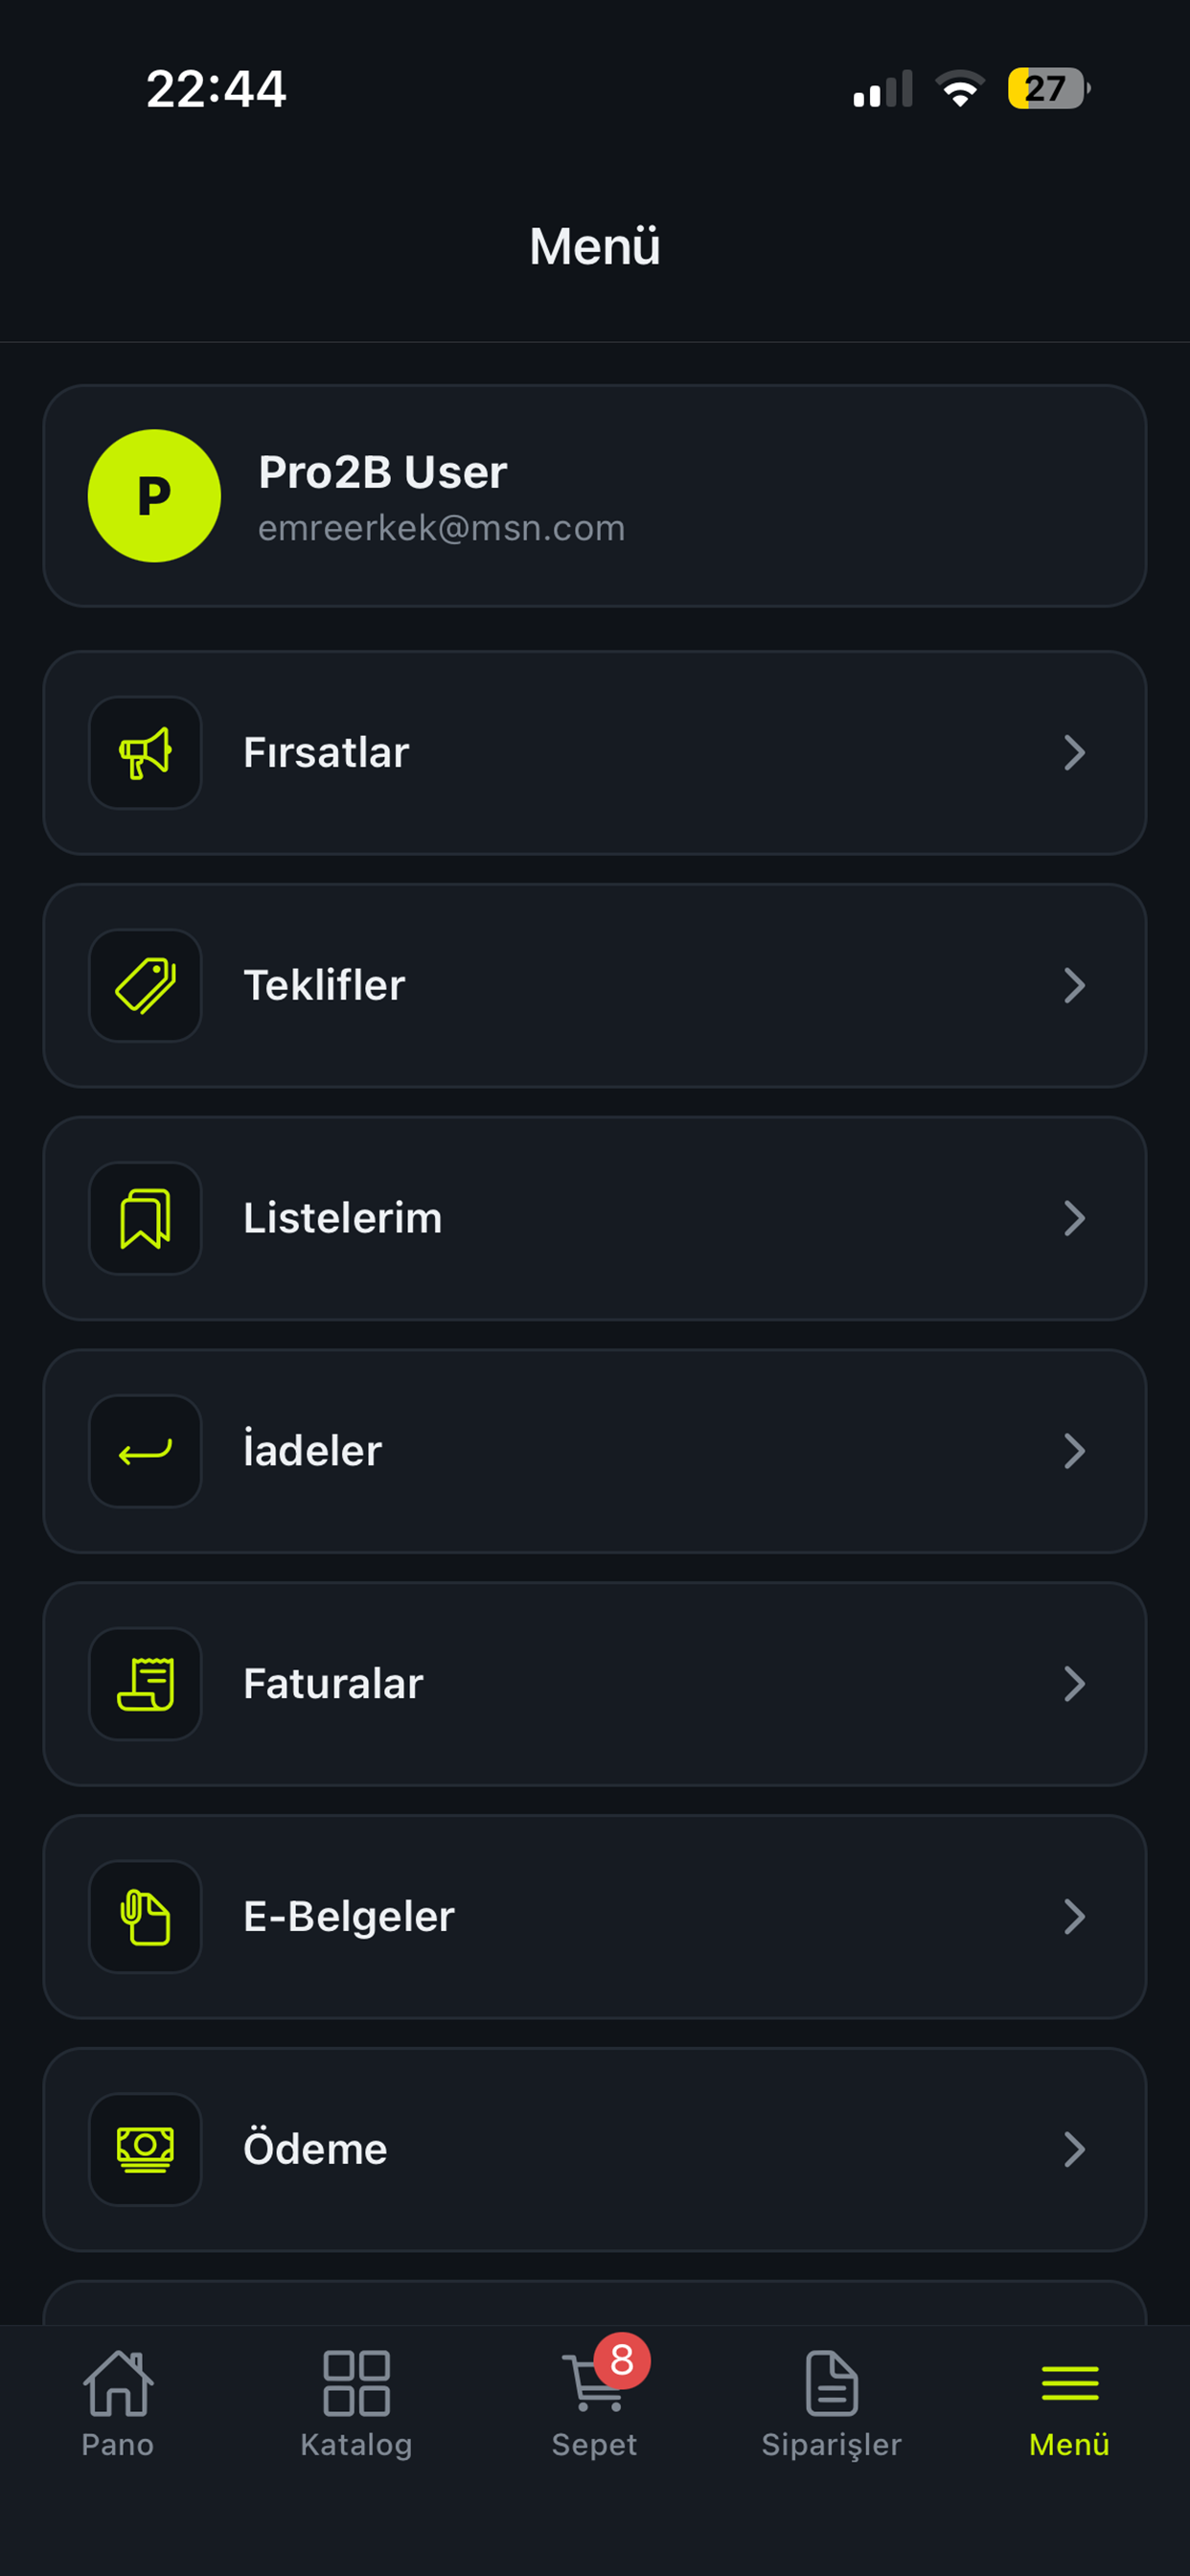Tap the receipt Faturalar icon
This screenshot has height=2576, width=1190.
(x=145, y=1684)
